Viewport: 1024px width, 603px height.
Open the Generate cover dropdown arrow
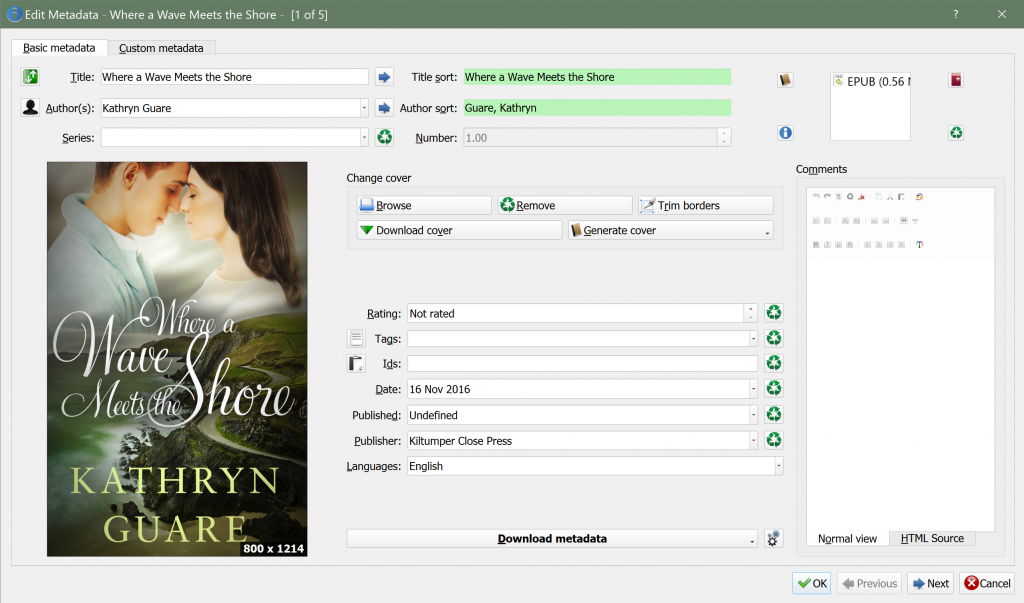point(767,231)
